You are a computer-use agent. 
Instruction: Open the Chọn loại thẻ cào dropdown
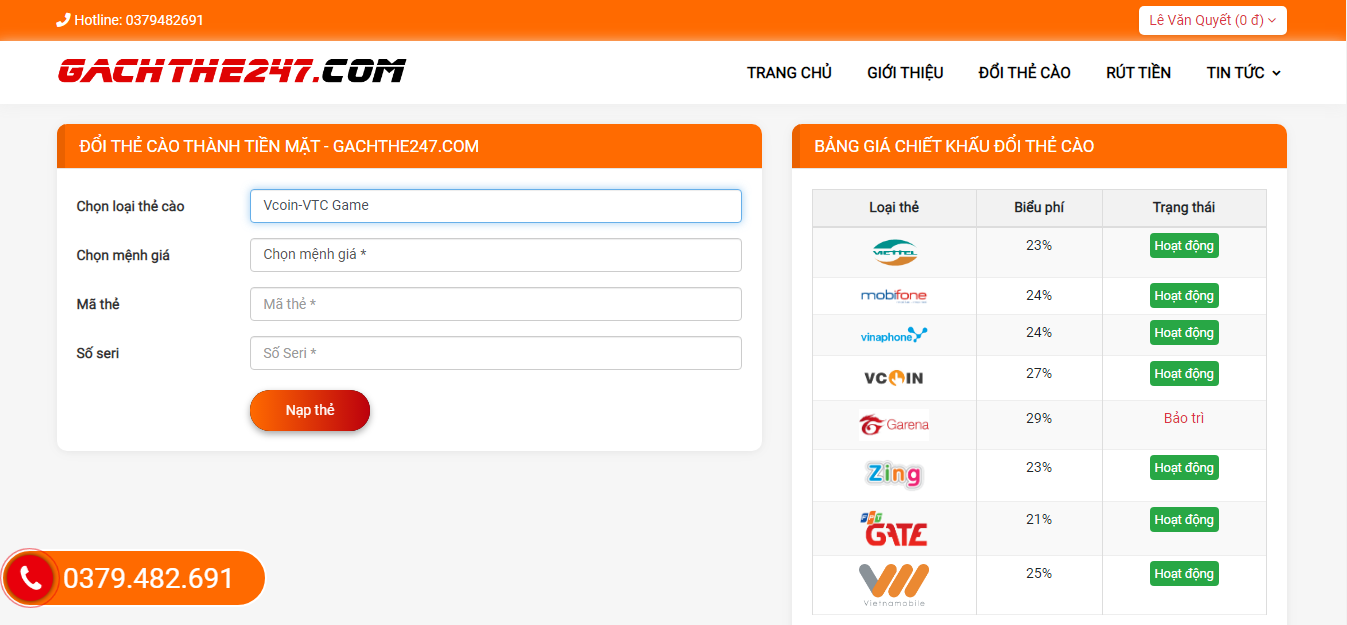pyautogui.click(x=496, y=206)
